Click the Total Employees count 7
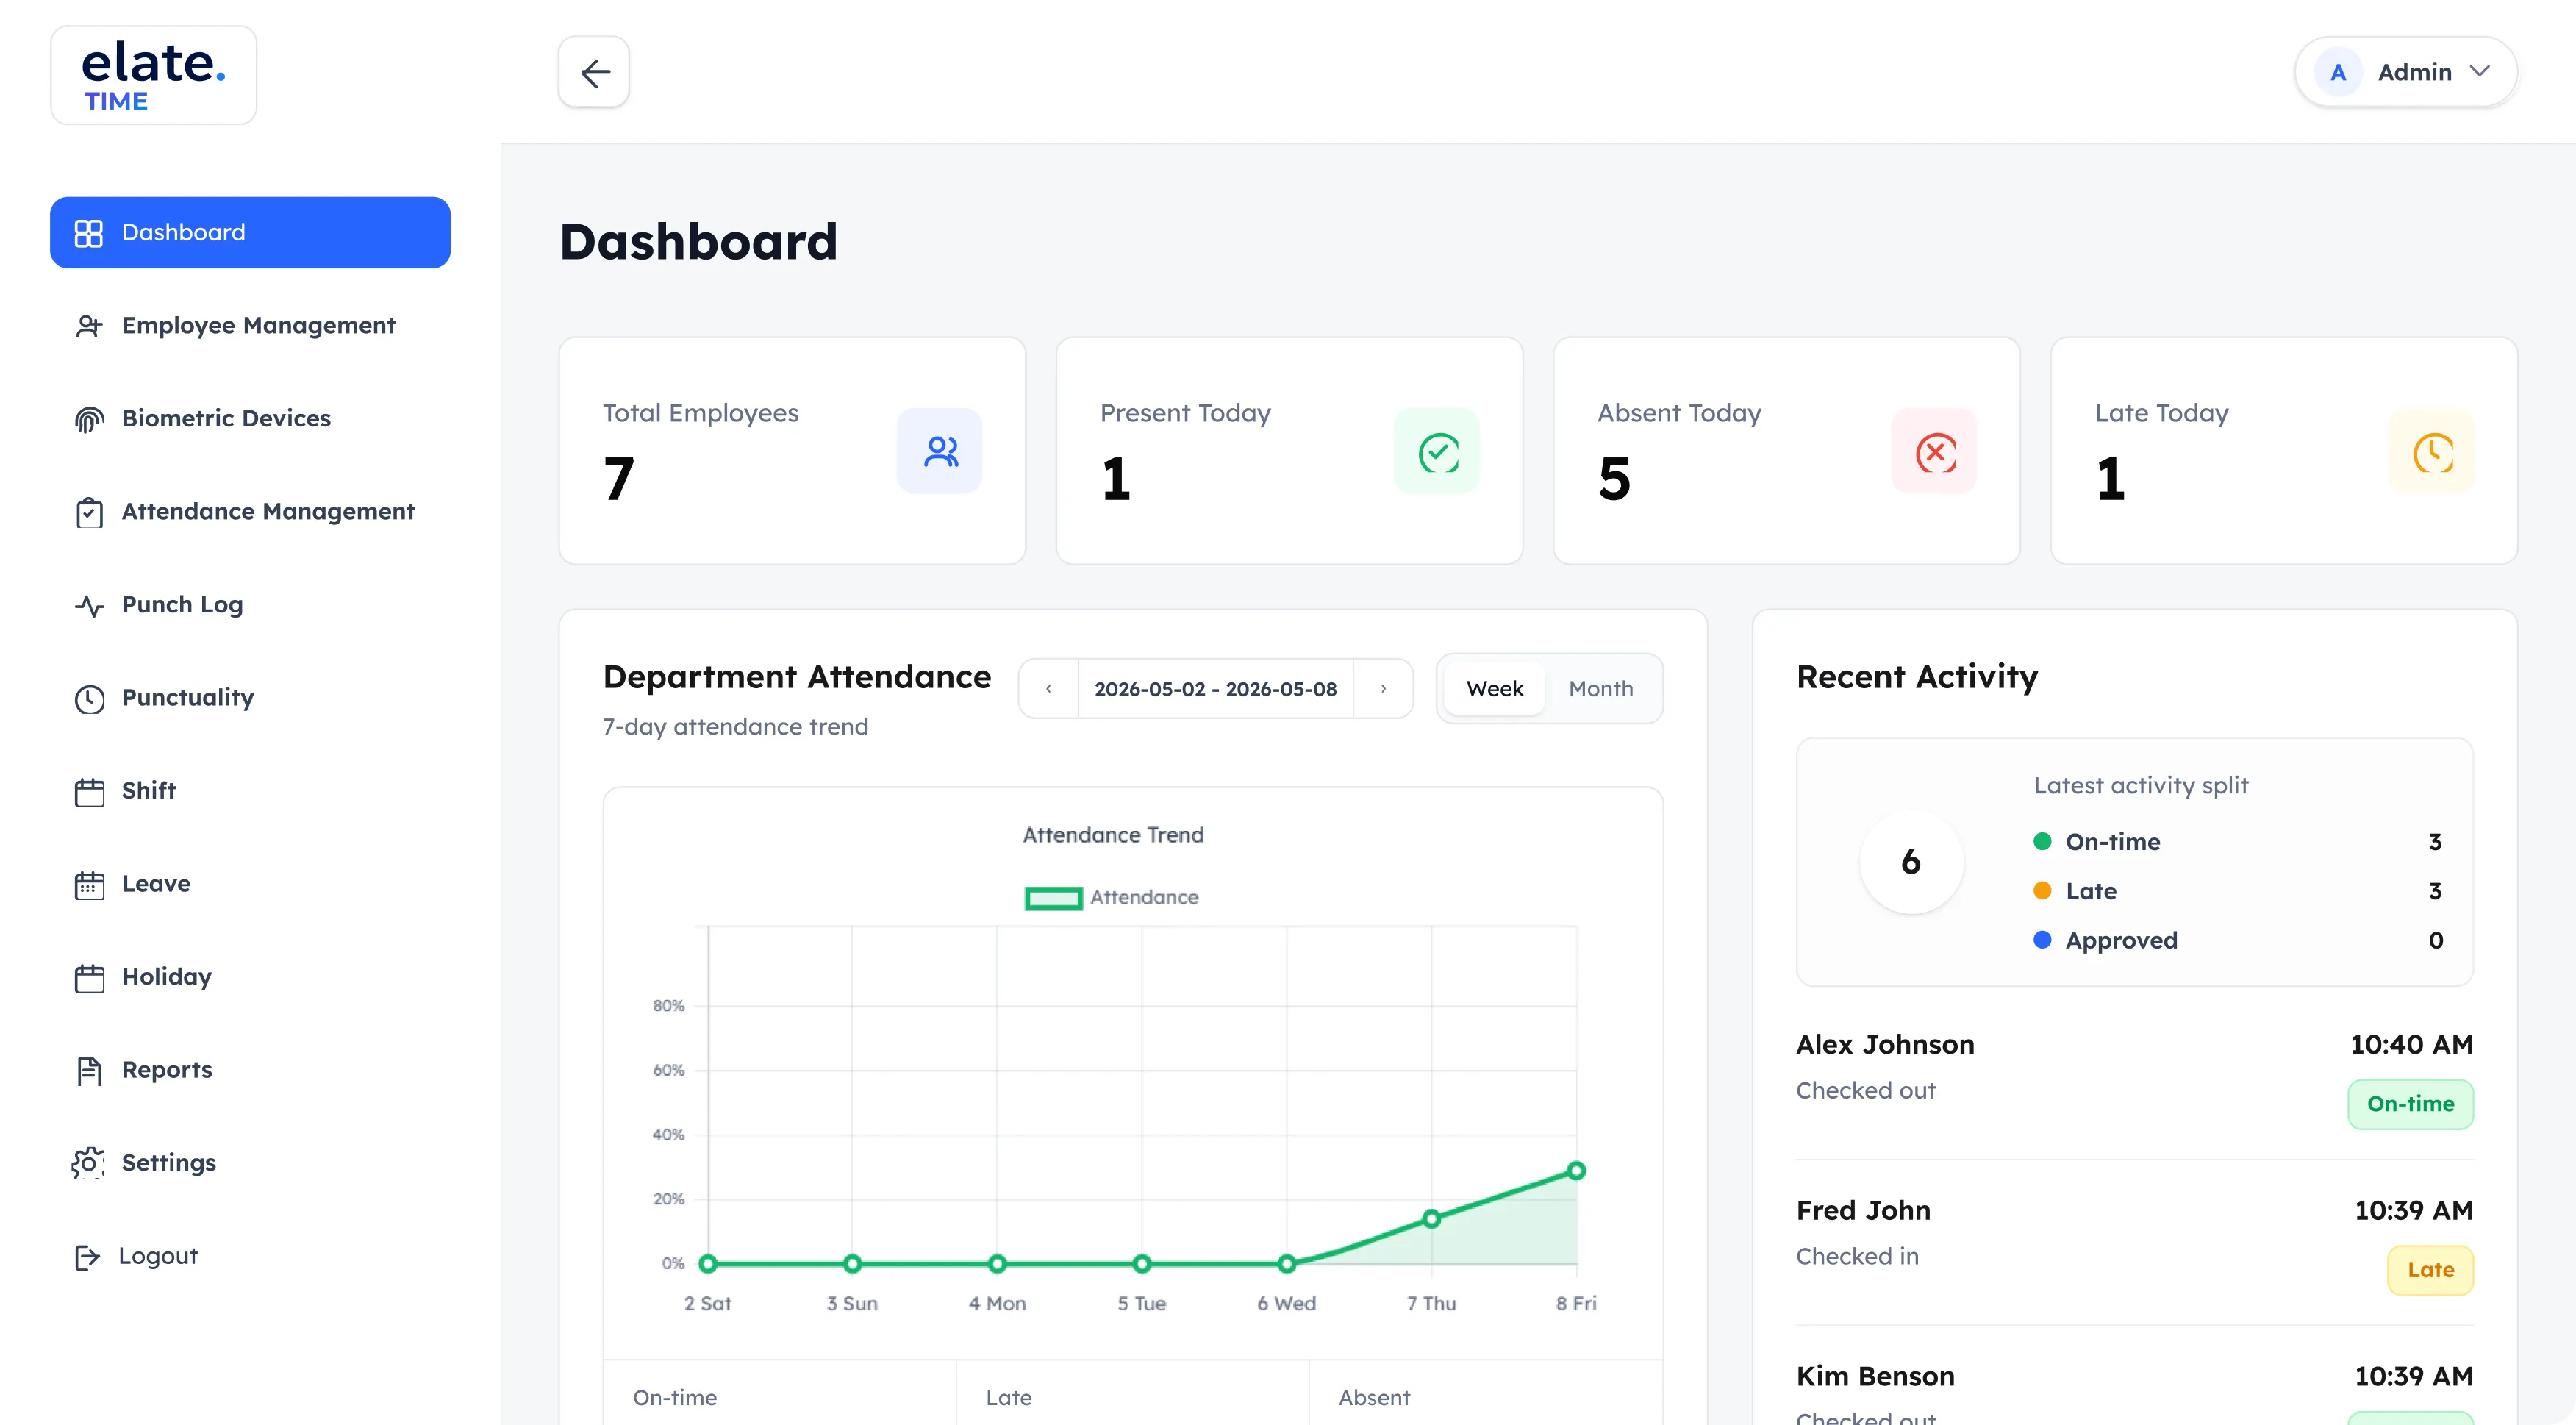The width and height of the screenshot is (2576, 1425). point(619,478)
